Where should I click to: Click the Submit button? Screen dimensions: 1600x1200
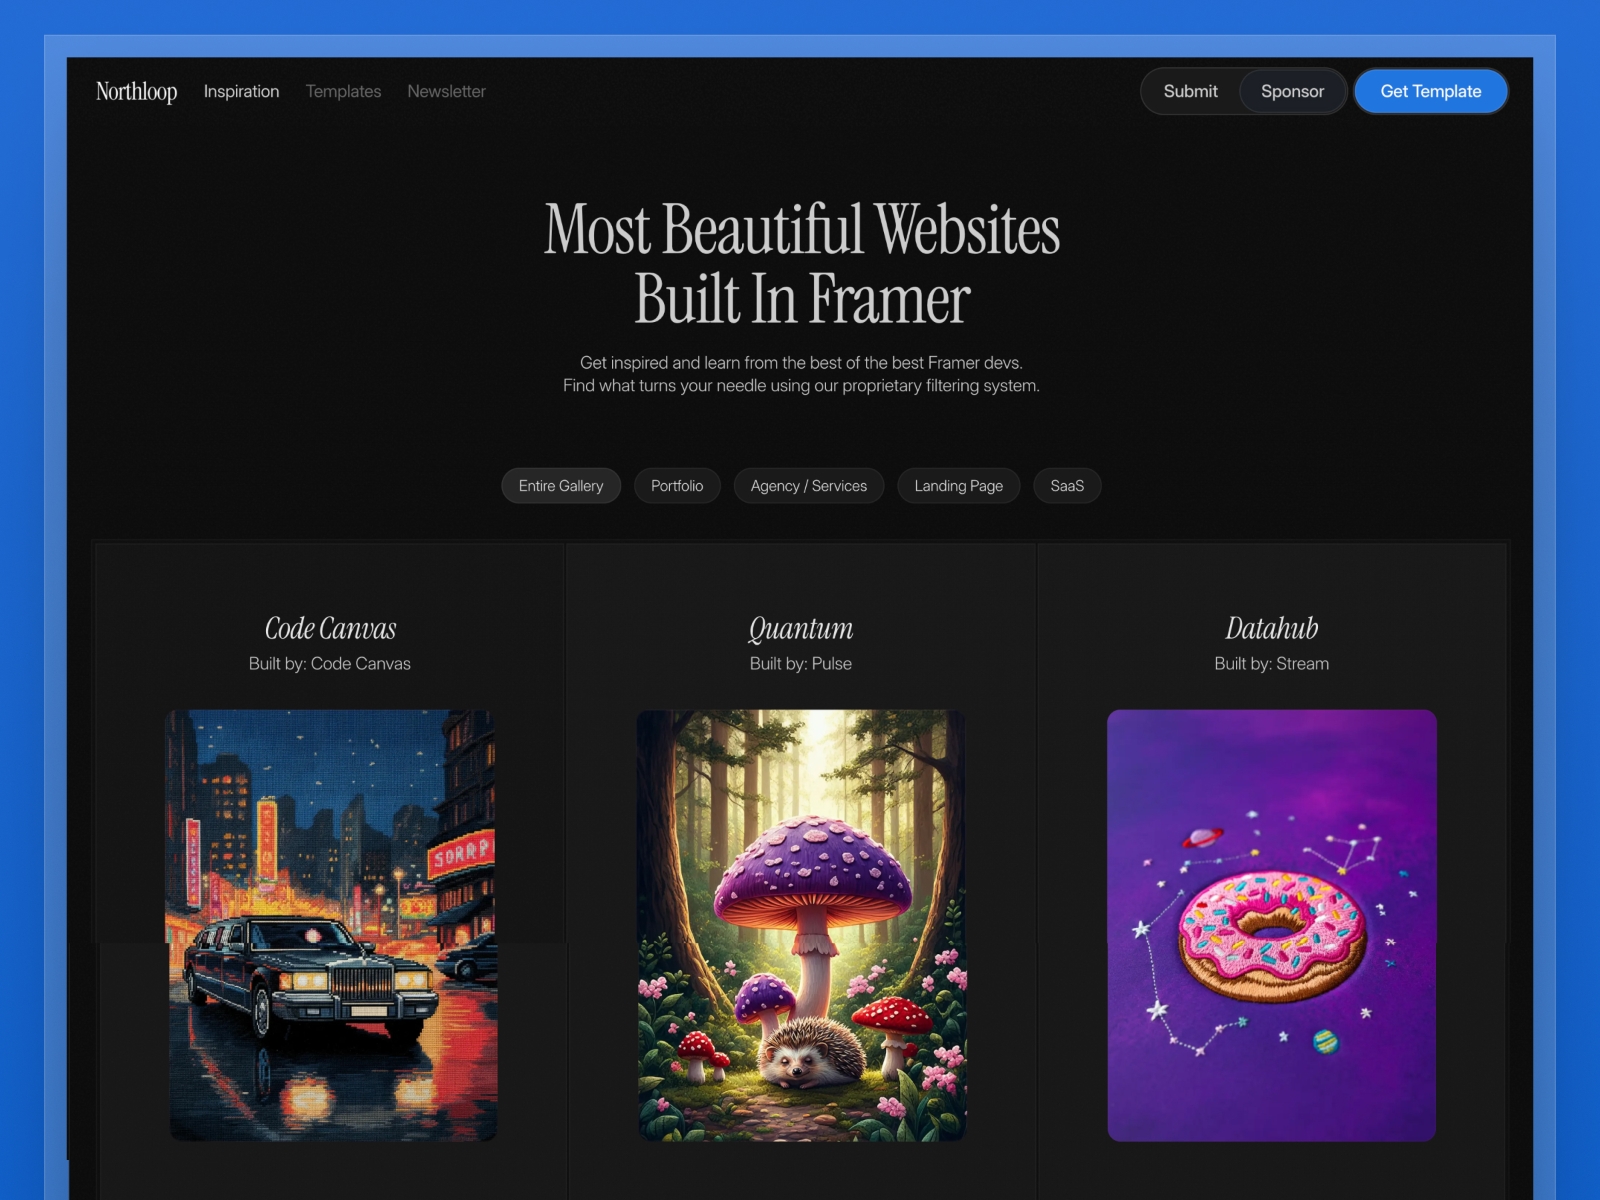click(x=1190, y=91)
